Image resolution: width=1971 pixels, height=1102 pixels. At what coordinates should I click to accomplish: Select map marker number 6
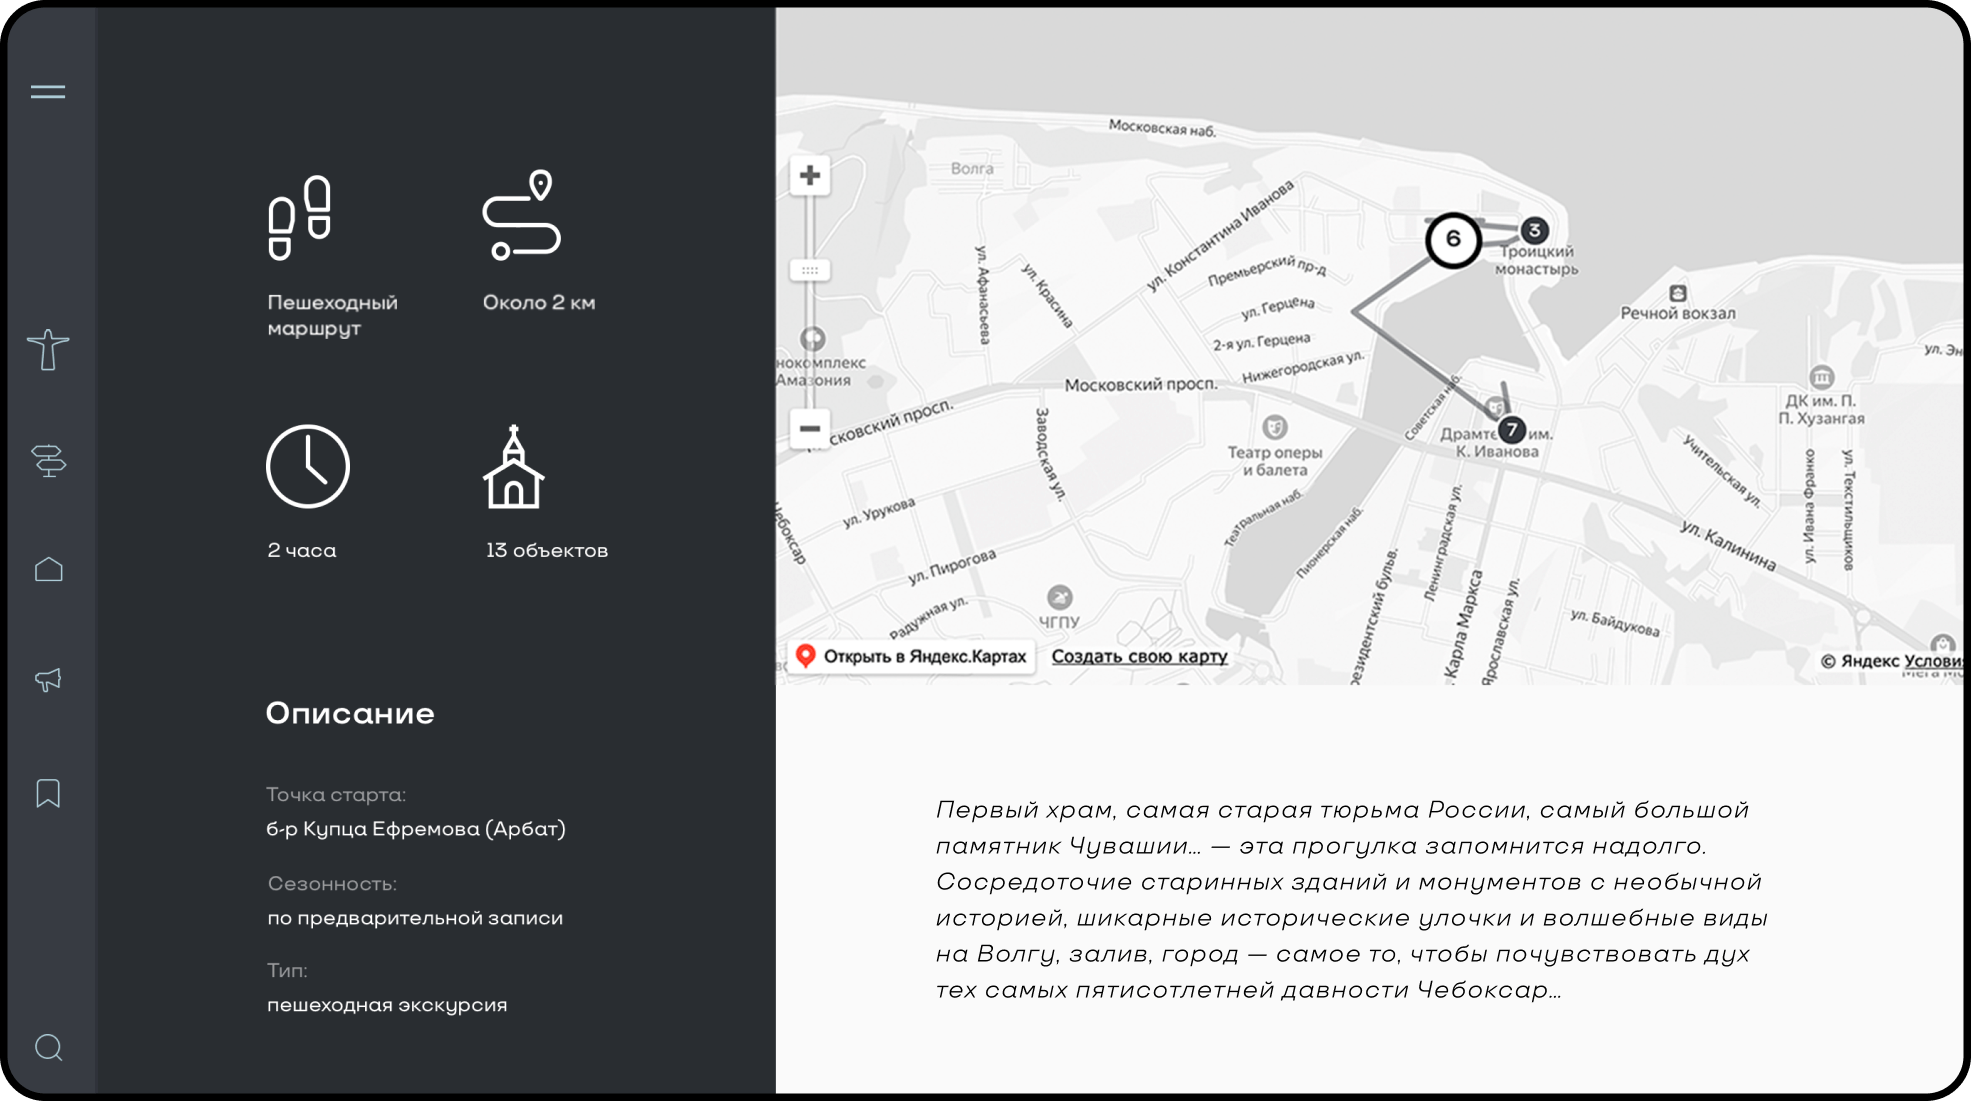coord(1453,237)
